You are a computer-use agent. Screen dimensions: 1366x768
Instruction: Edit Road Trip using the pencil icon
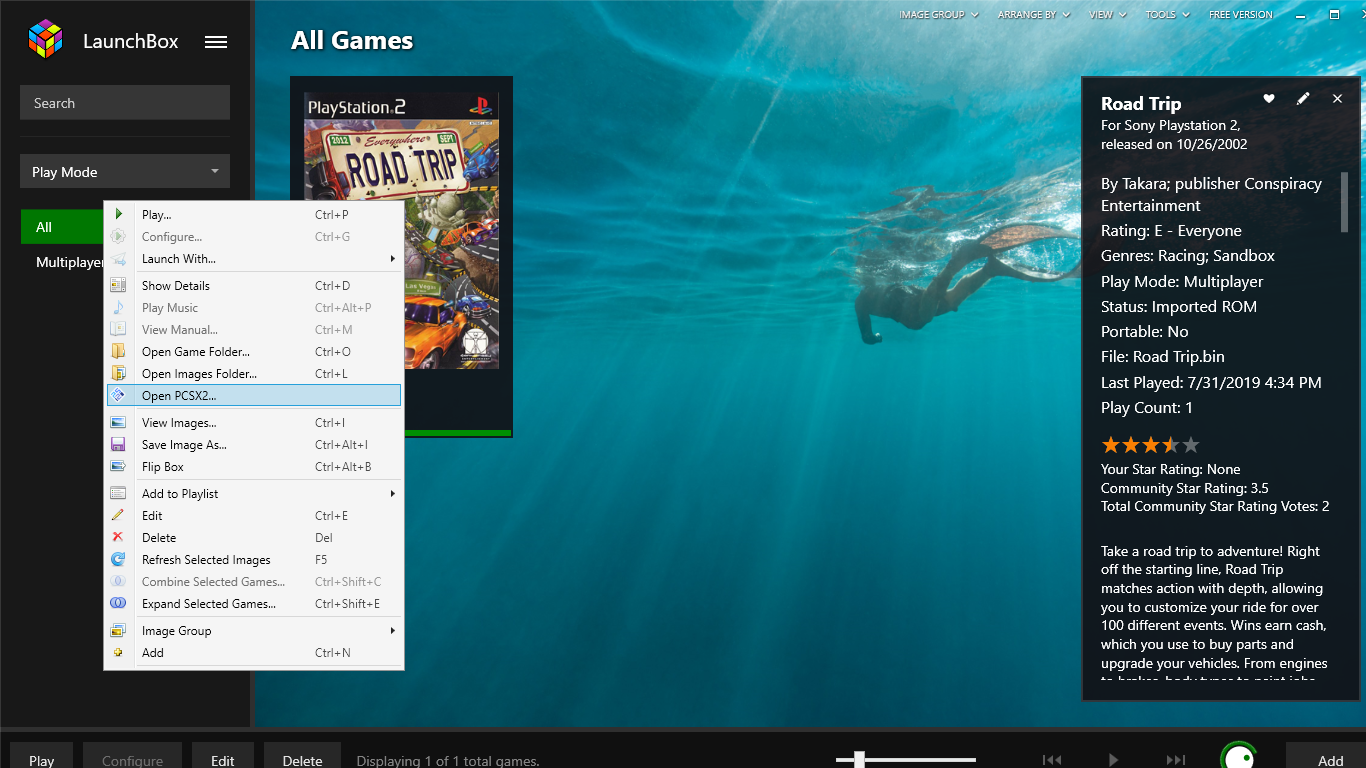point(1303,98)
